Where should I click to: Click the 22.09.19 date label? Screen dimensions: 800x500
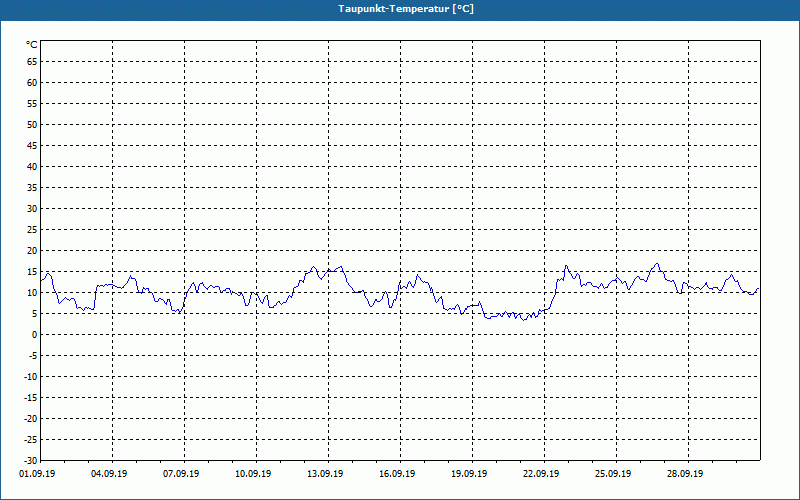(541, 473)
